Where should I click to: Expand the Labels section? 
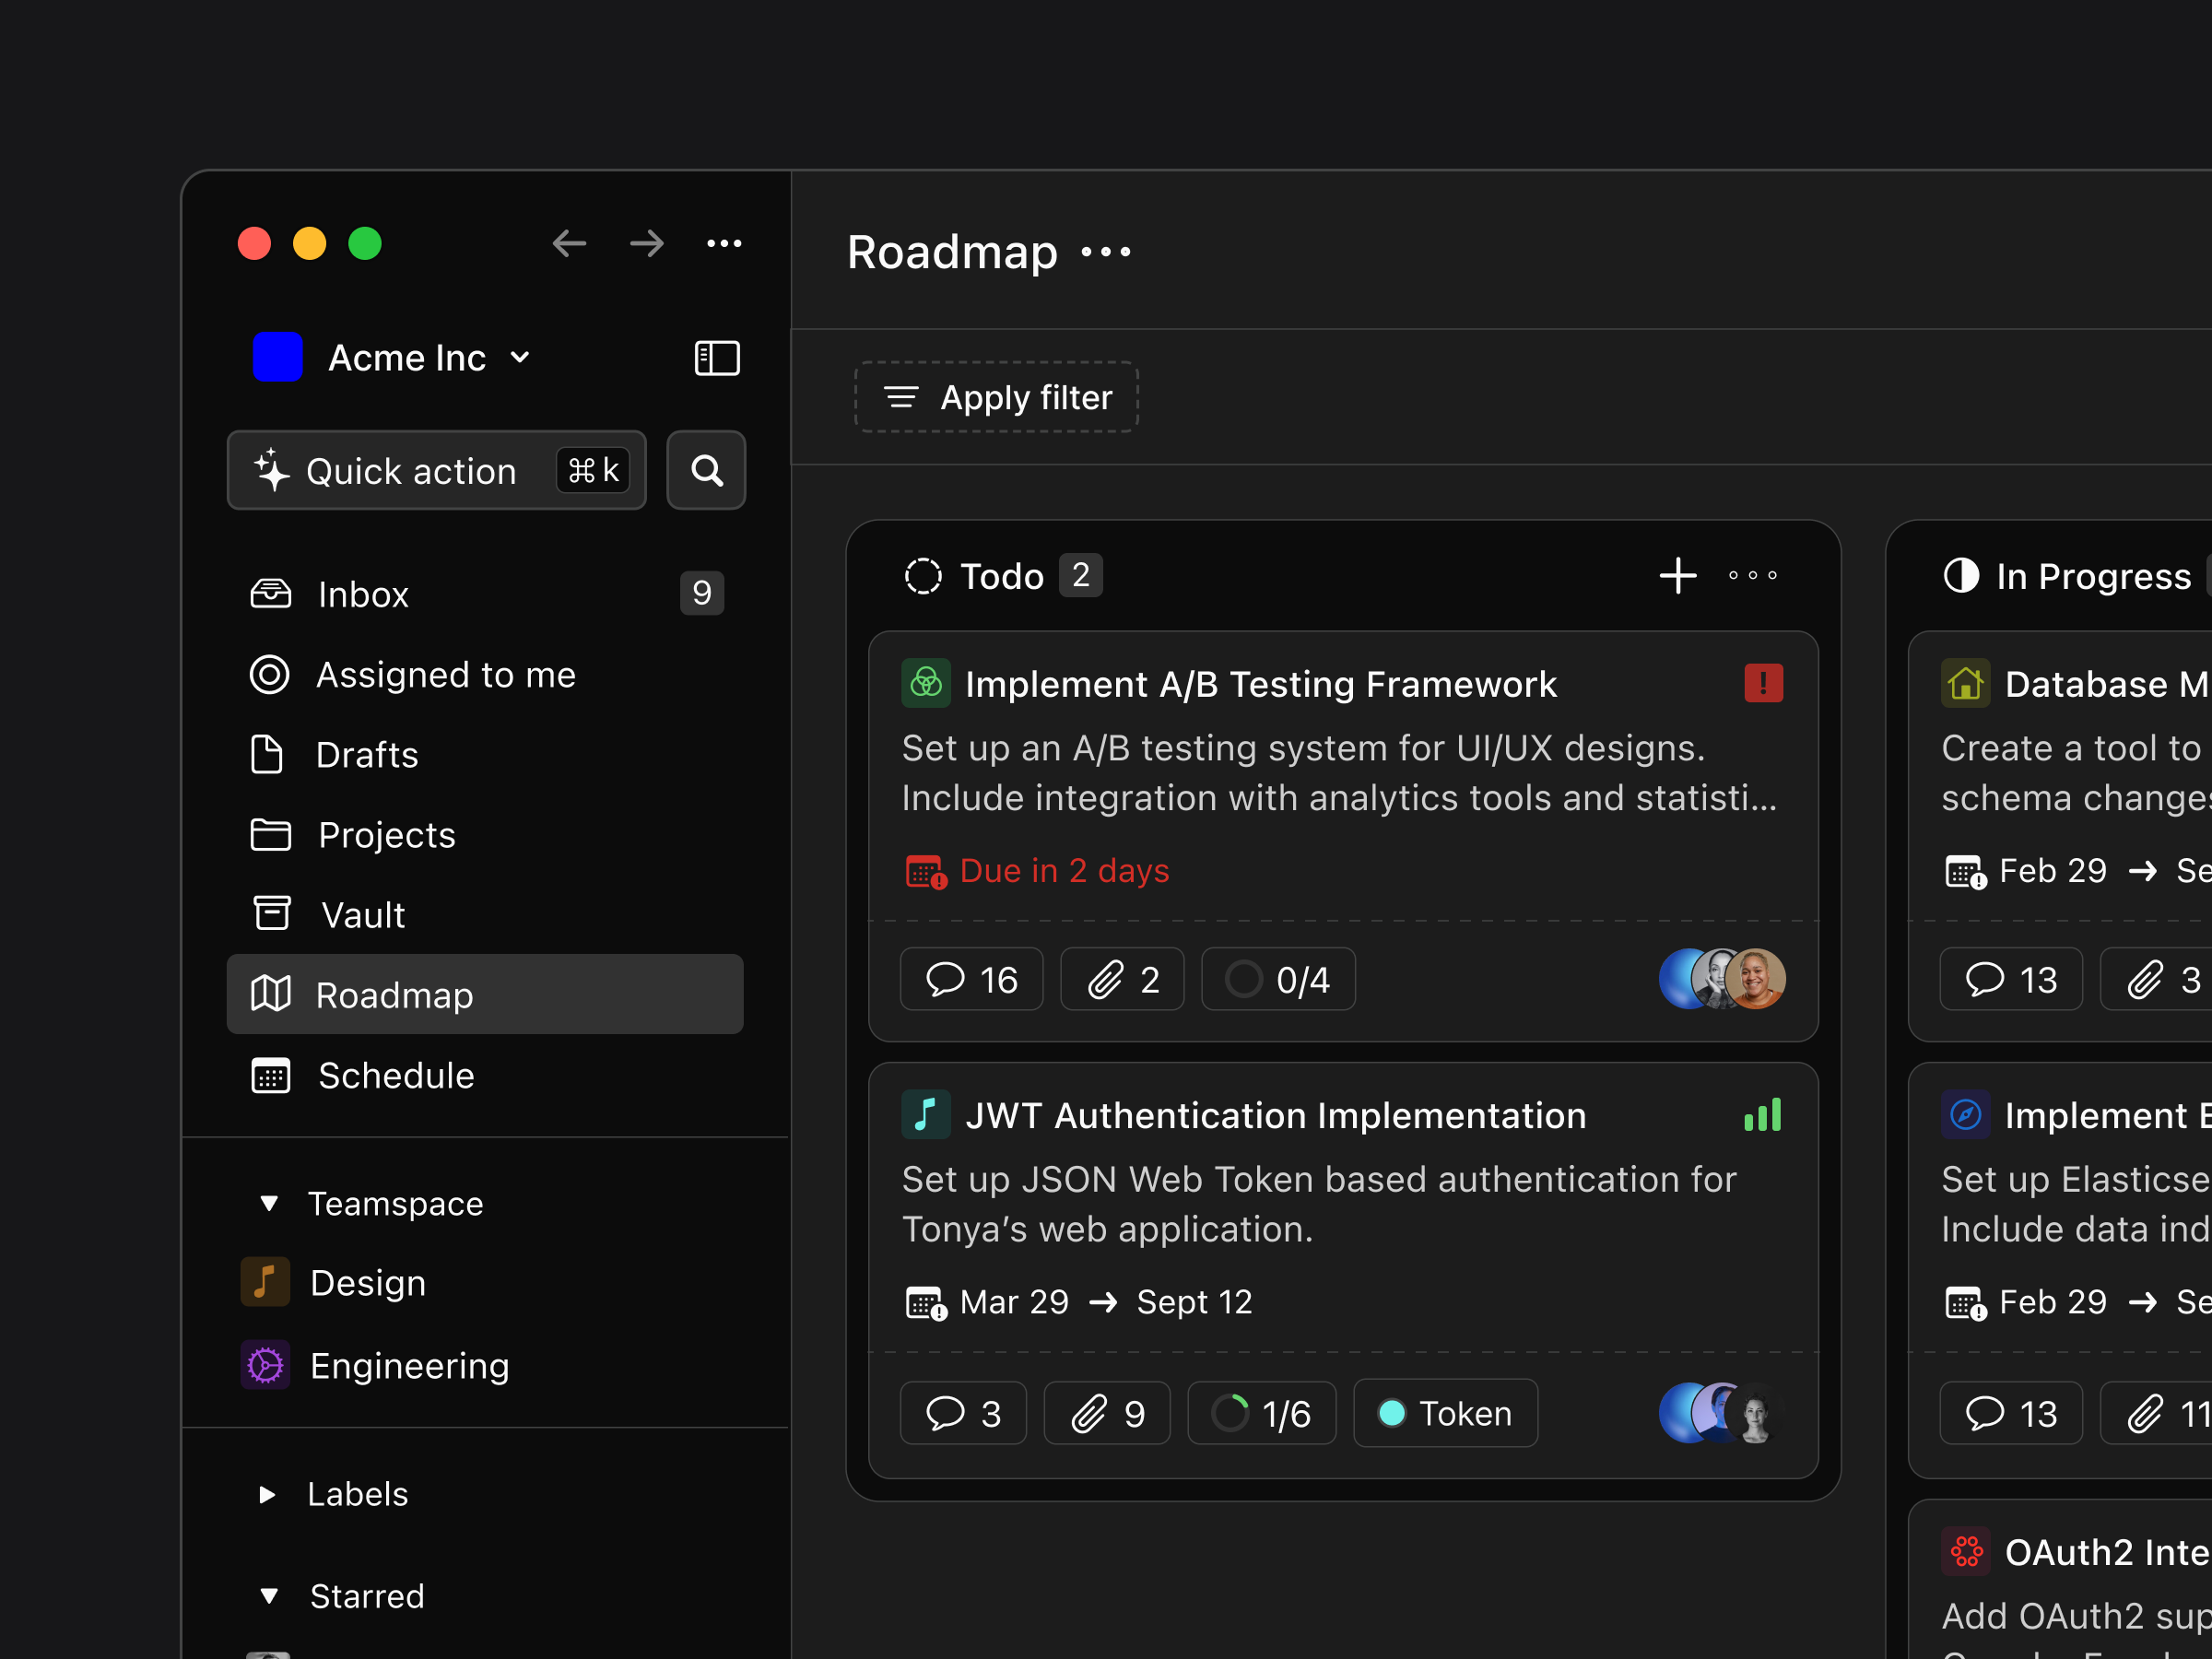pyautogui.click(x=267, y=1494)
